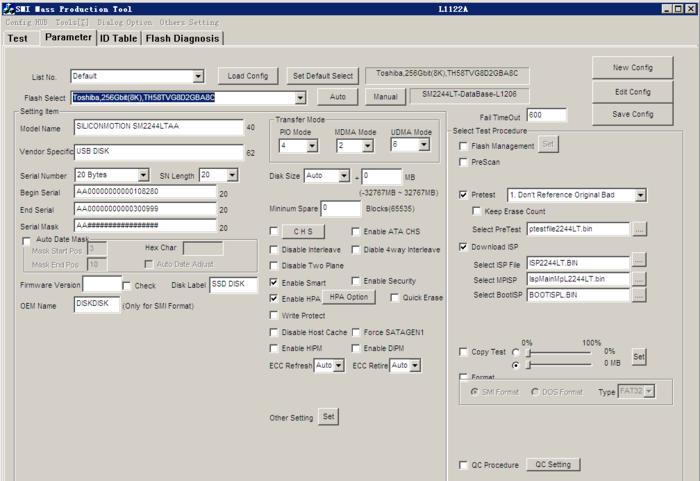Expand the Flash Select dropdown
The image size is (700, 481).
300,97
